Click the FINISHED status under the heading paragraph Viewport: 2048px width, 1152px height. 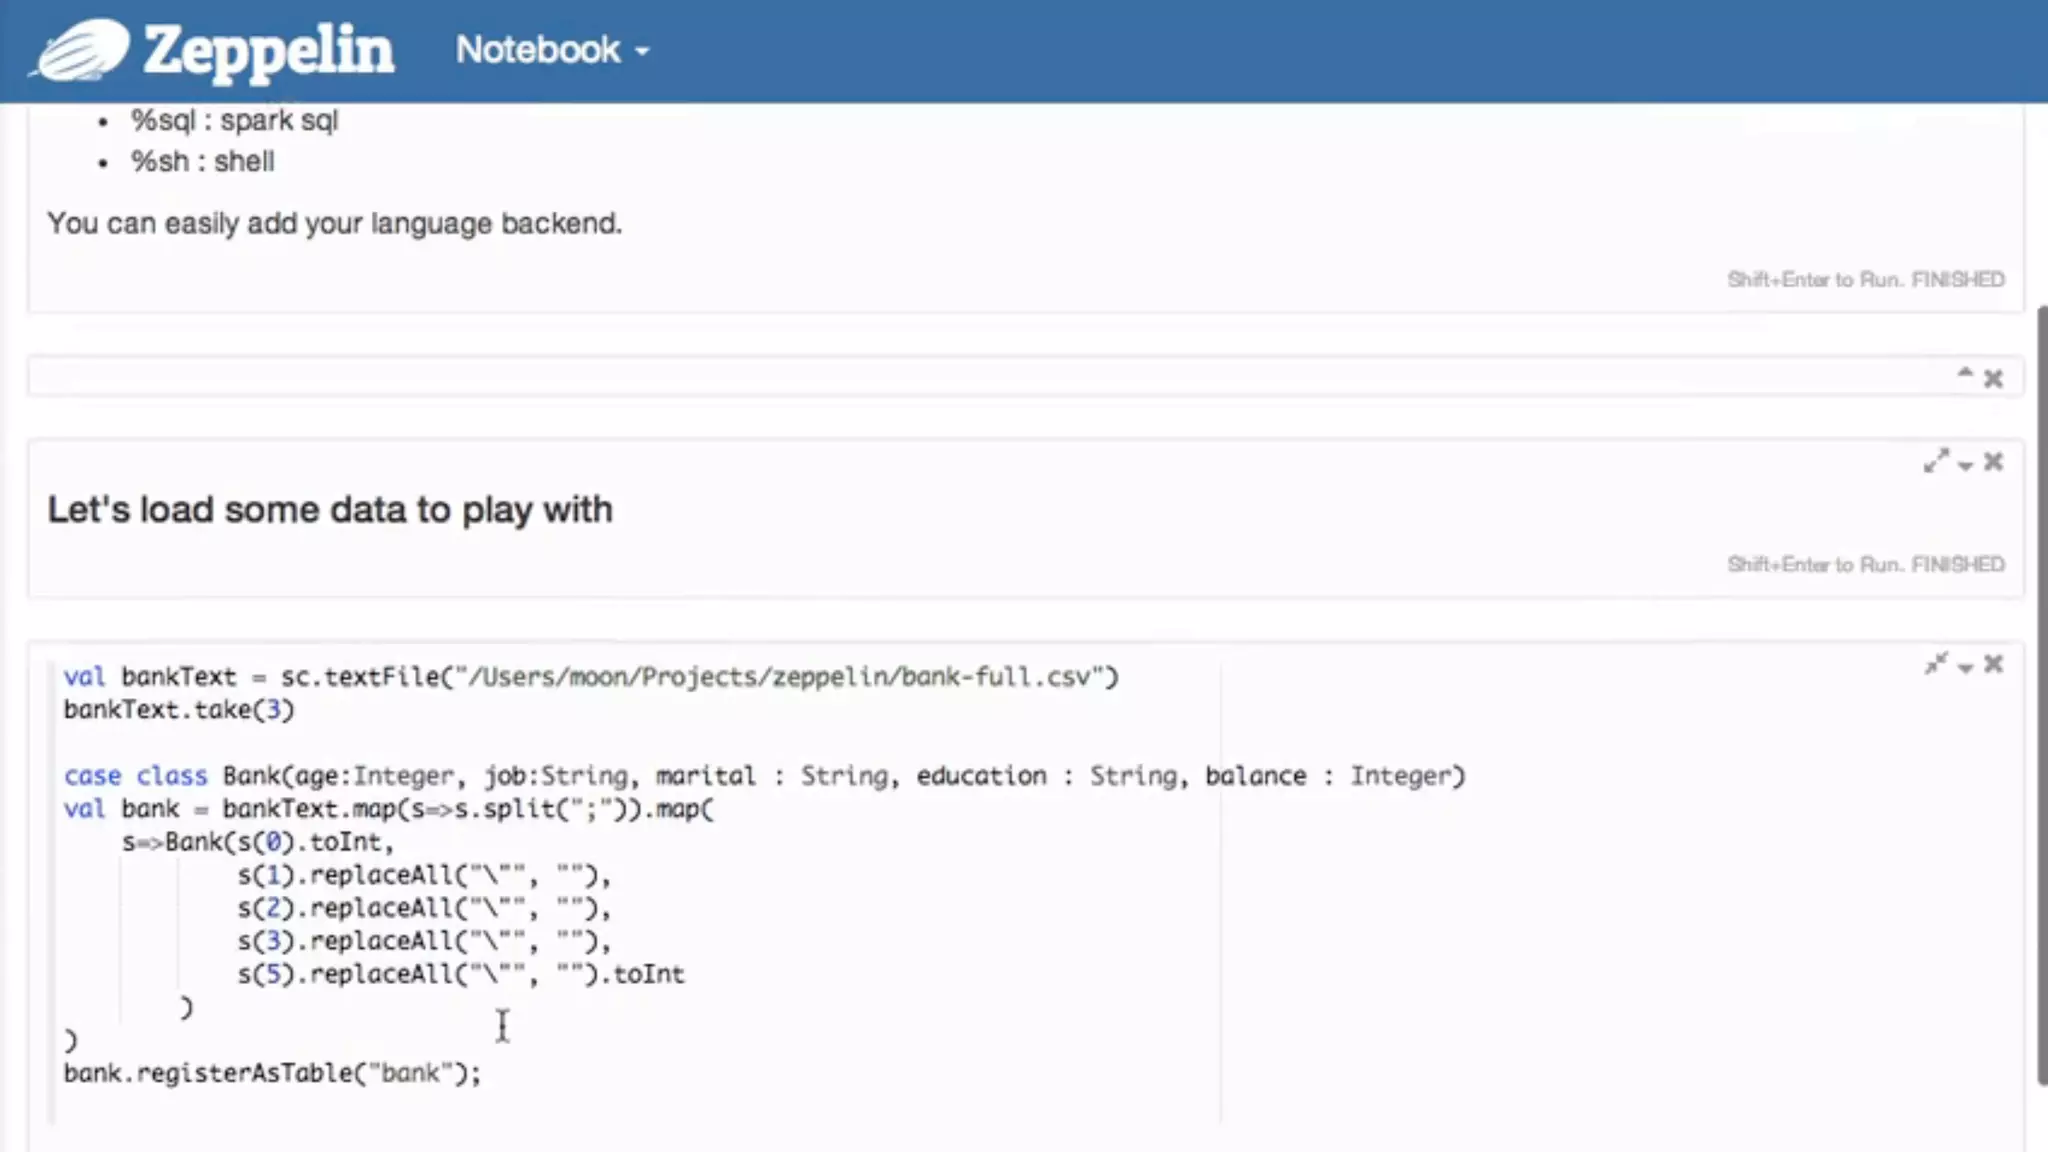click(1957, 565)
